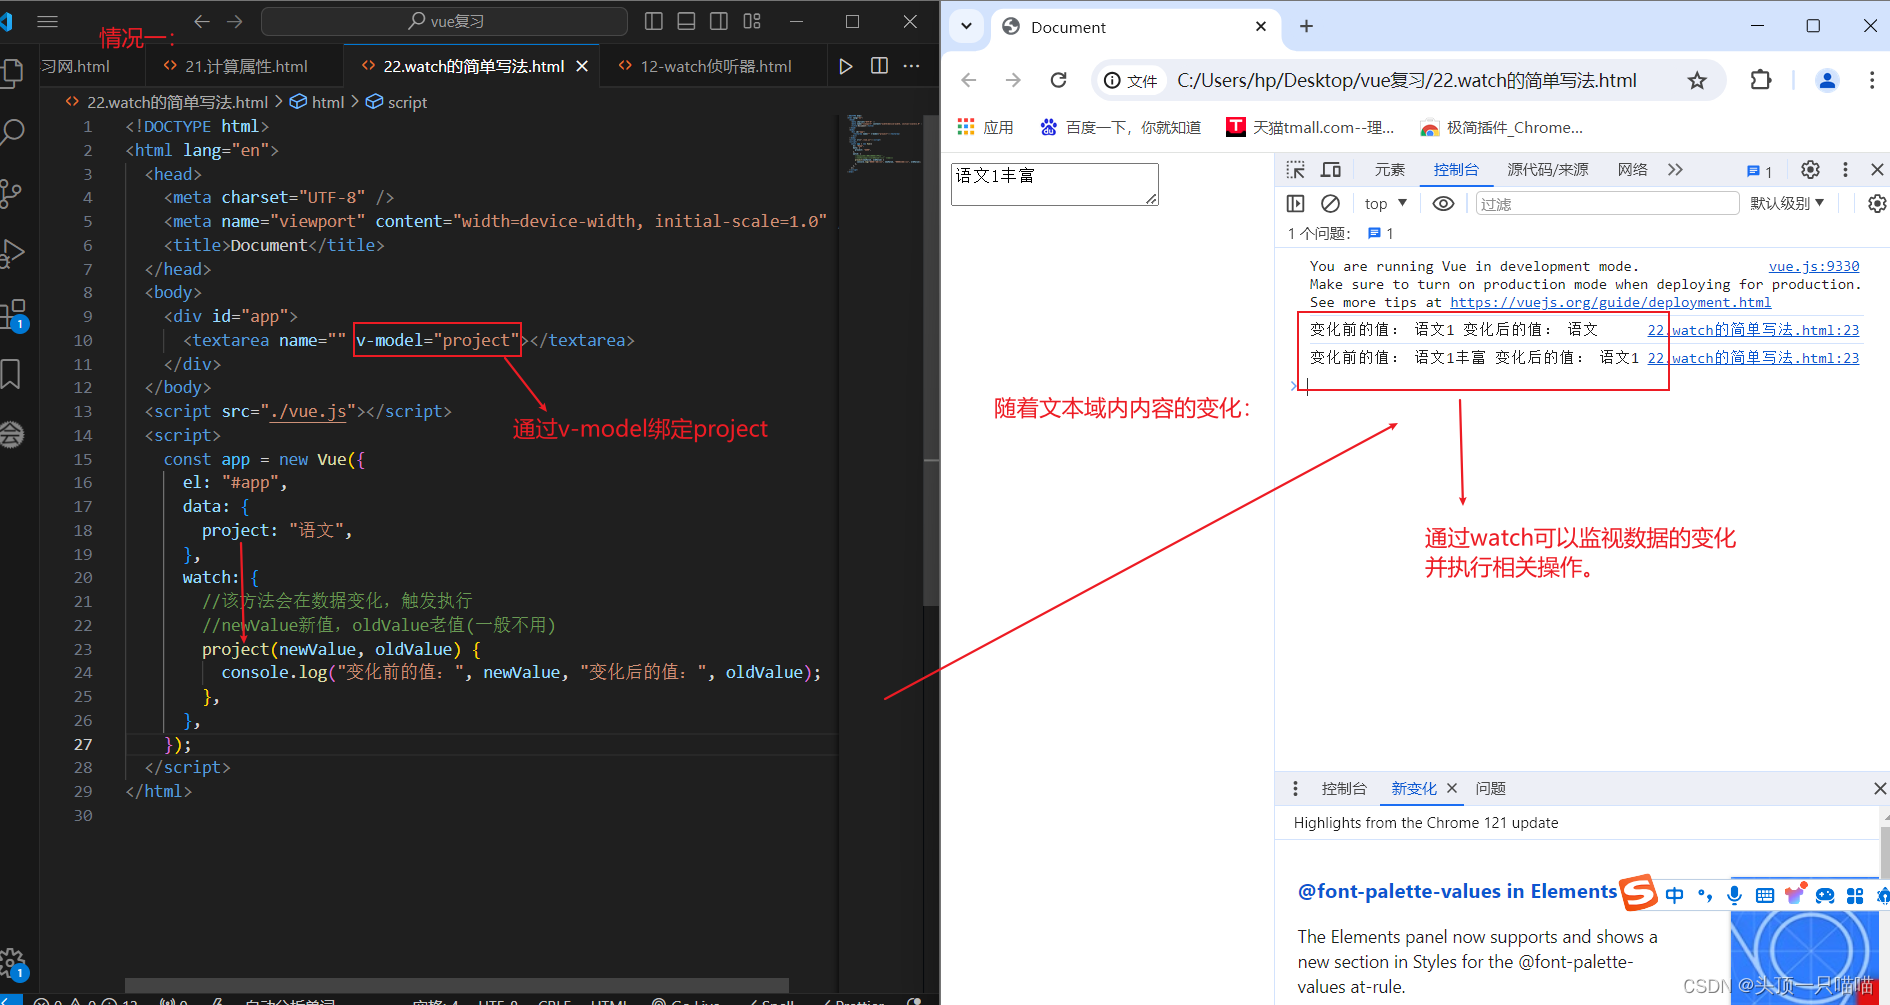
Task: Open DevTools settings gear
Action: (1810, 170)
